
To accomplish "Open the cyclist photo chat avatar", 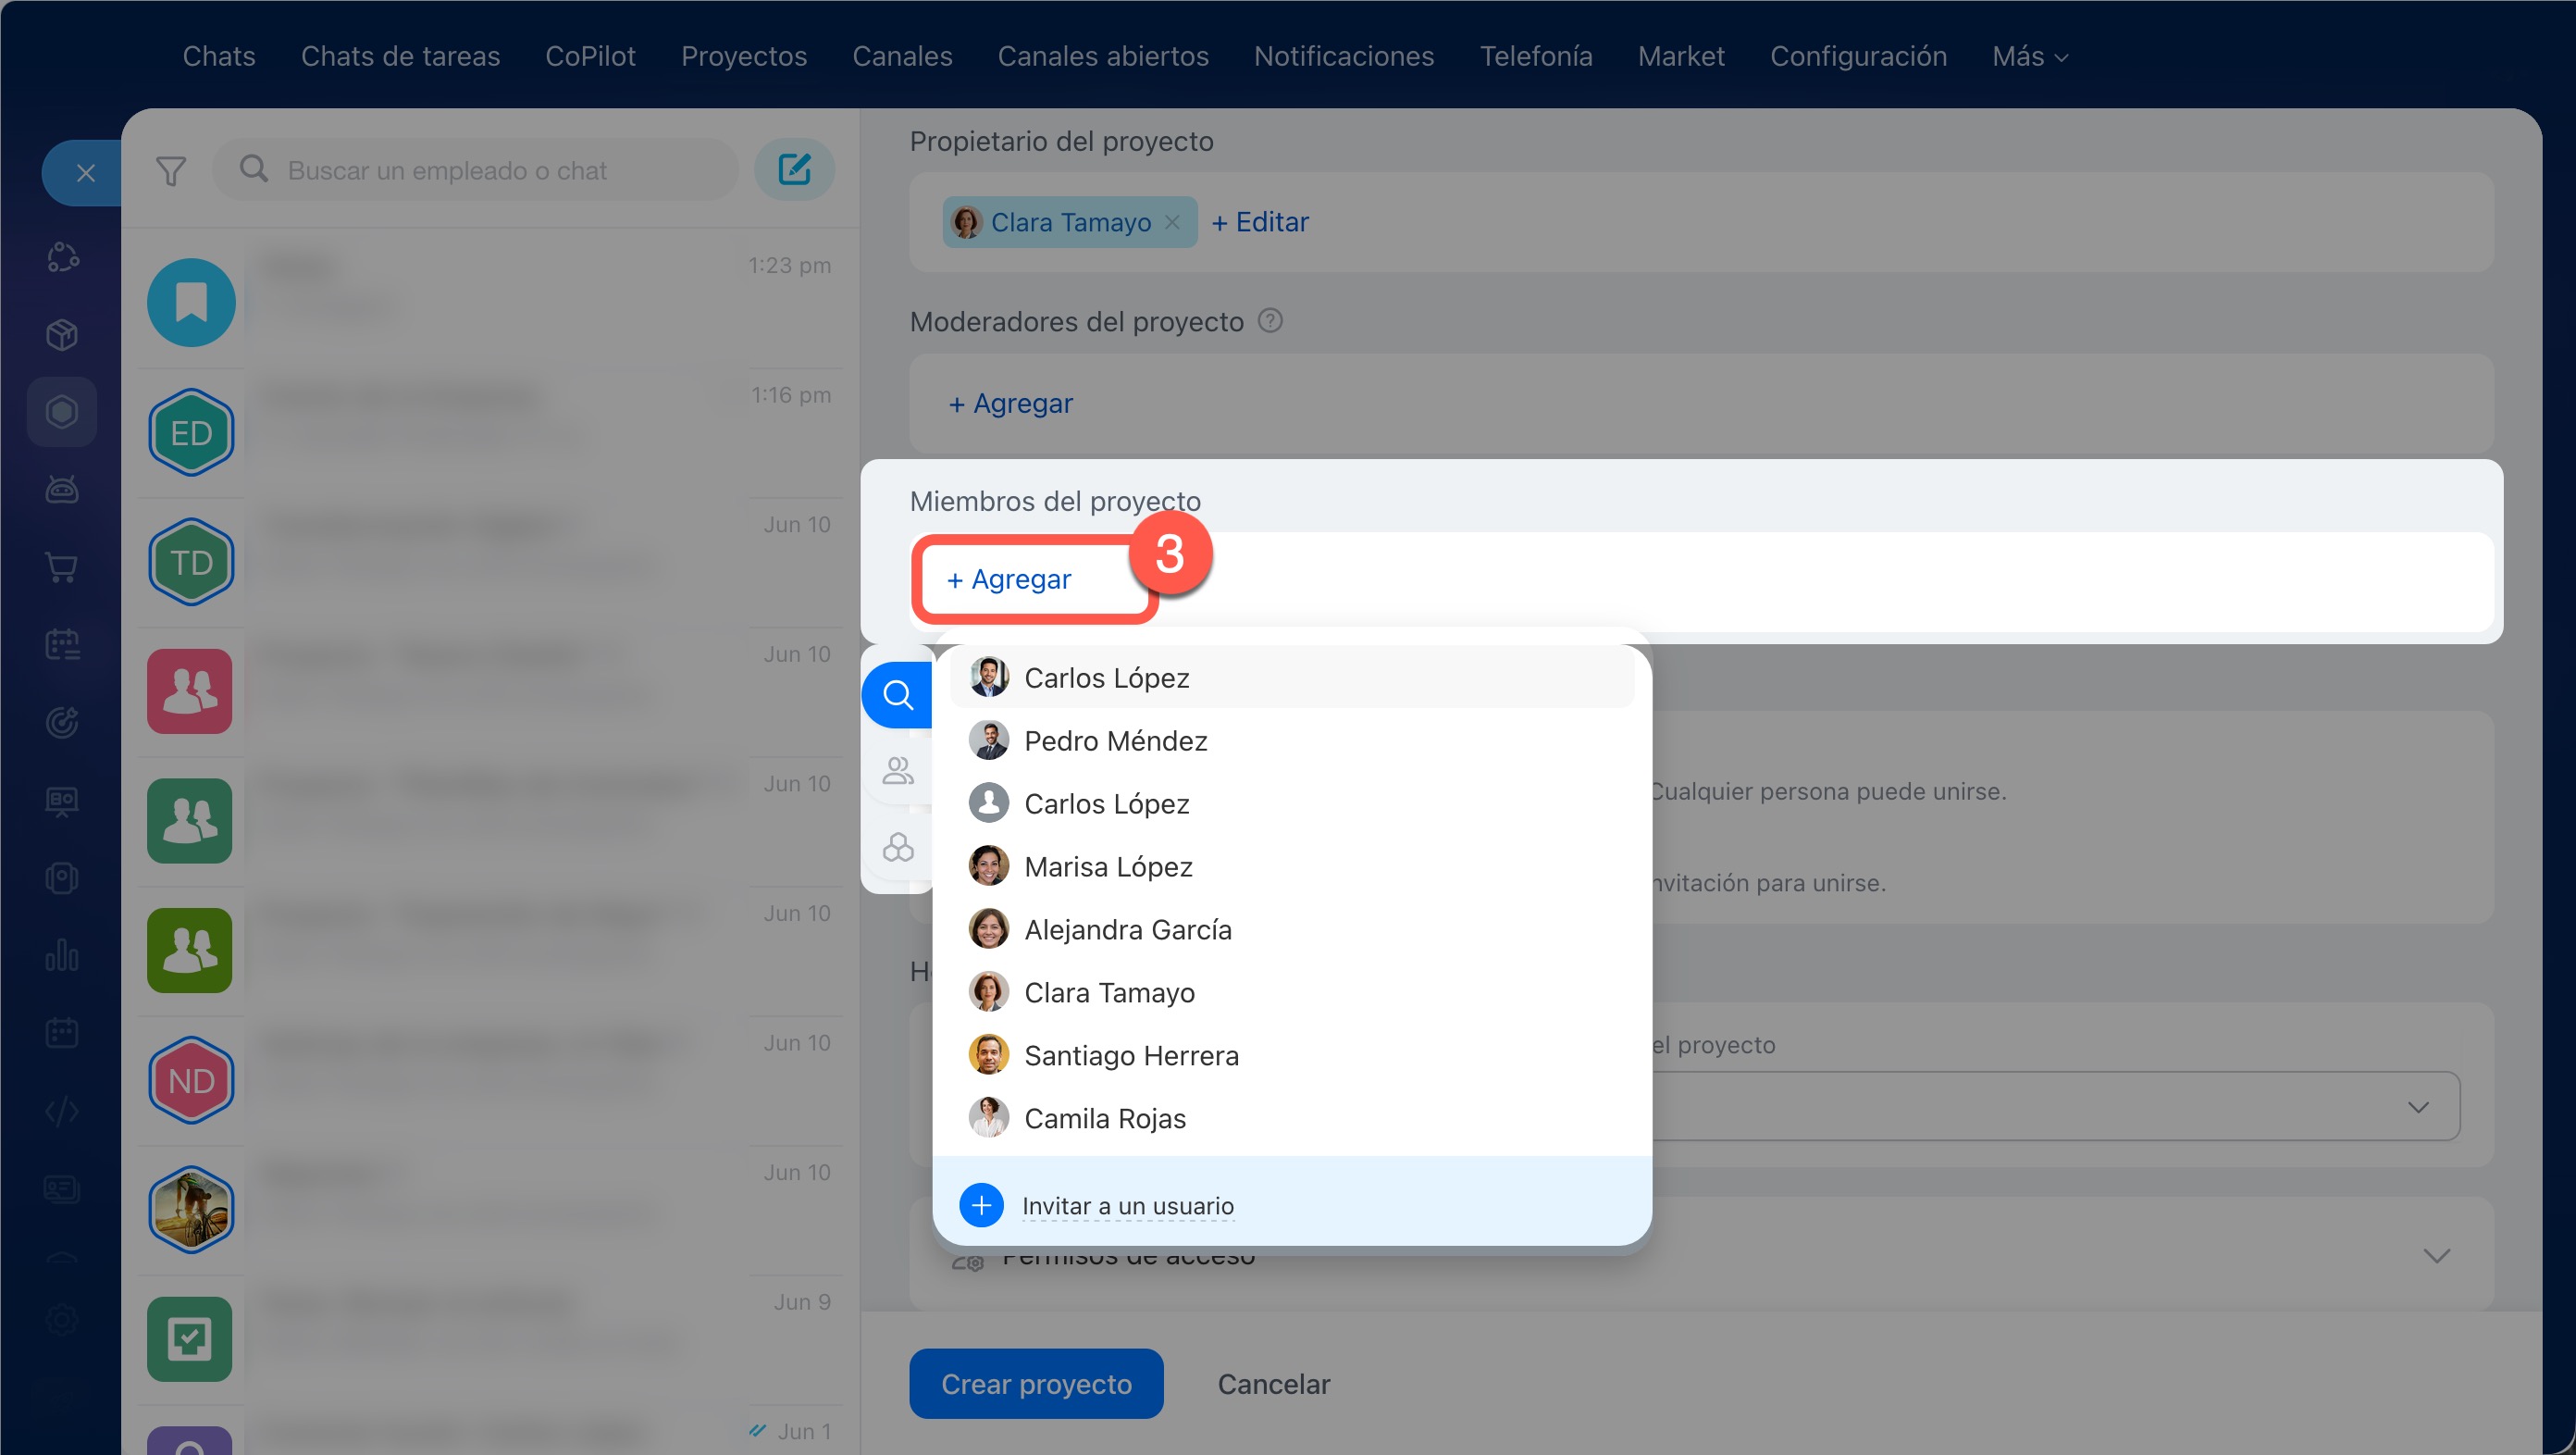I will [x=191, y=1210].
